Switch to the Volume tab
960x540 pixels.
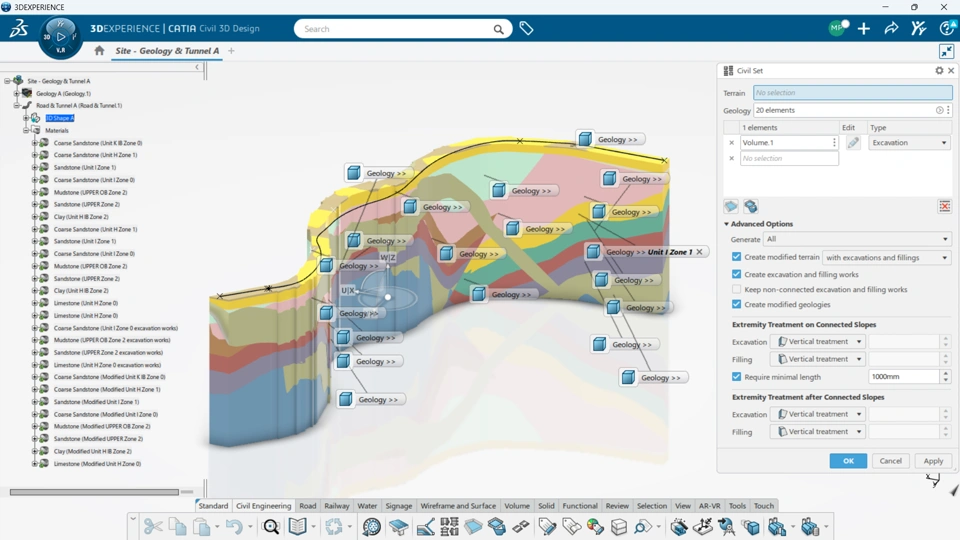coord(517,506)
